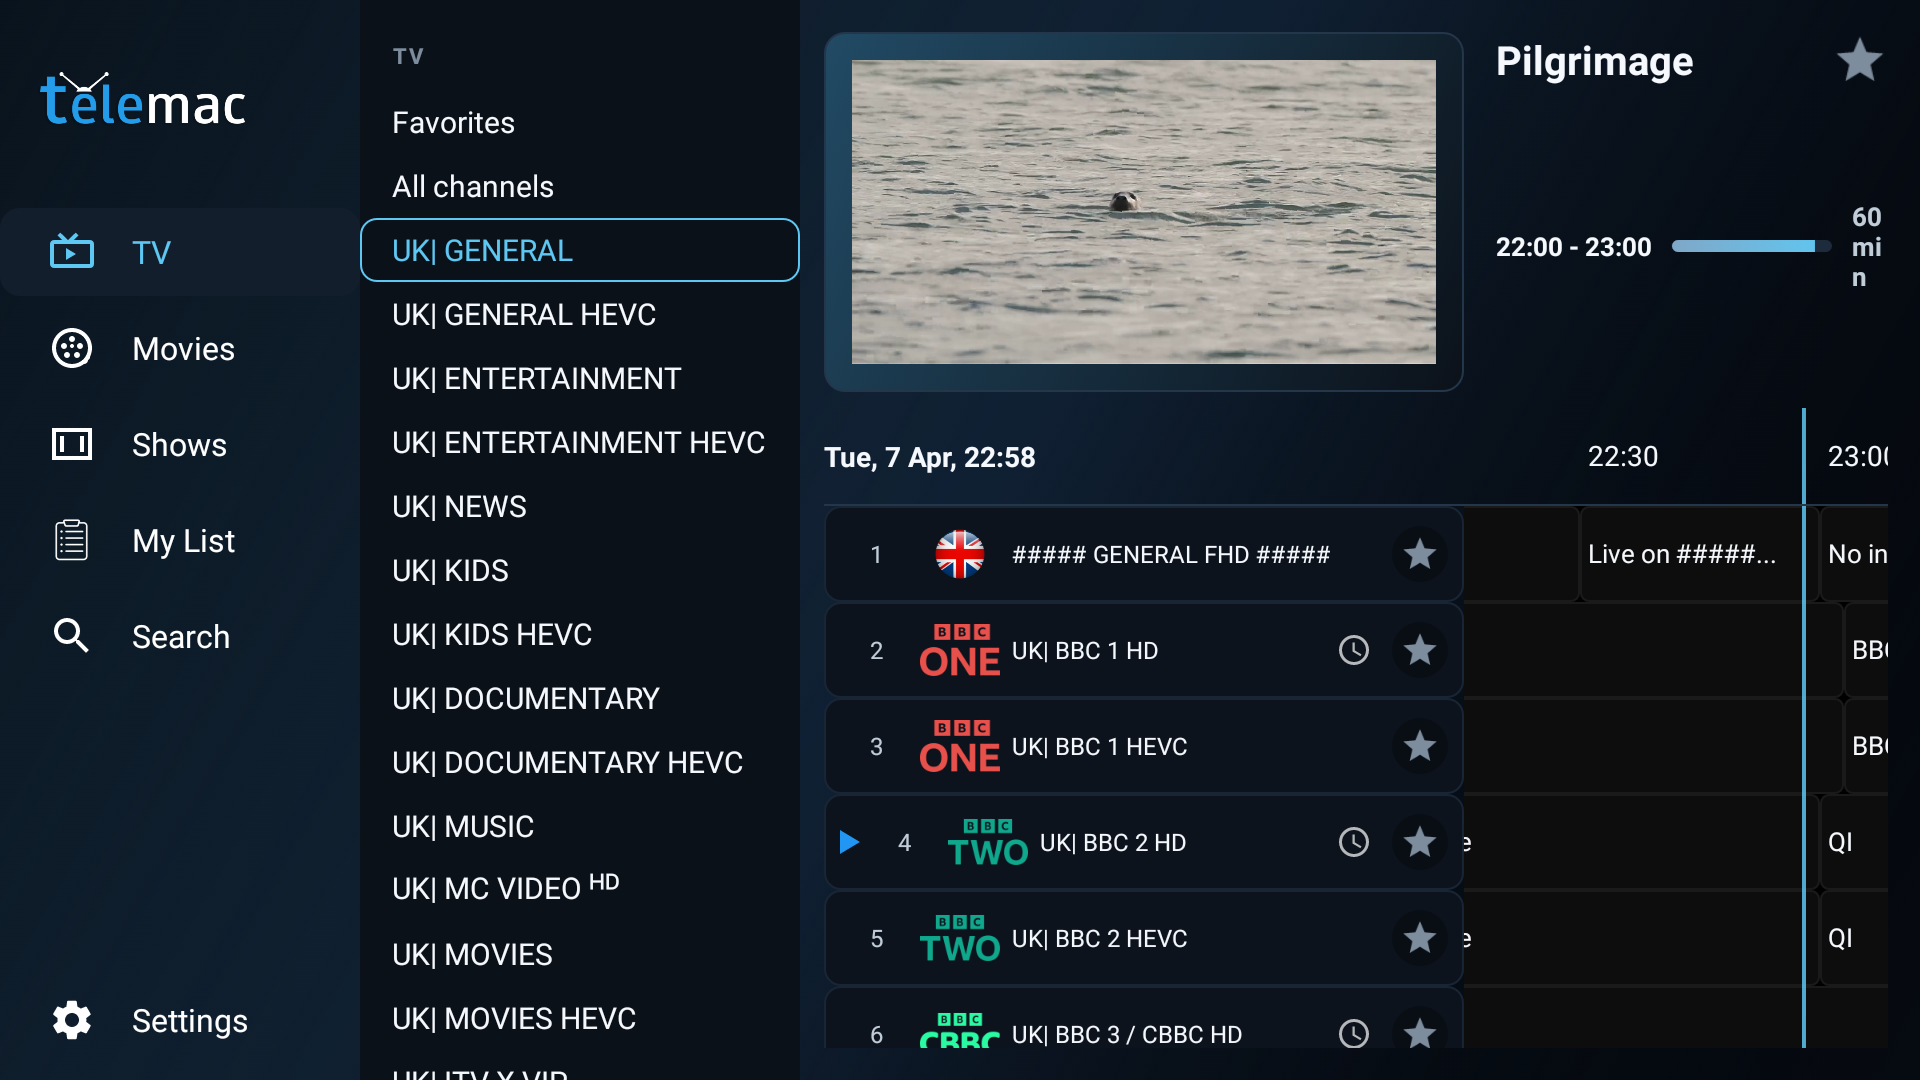Screen dimensions: 1920x1080
Task: Click the Pilgrimage progress bar
Action: 1750,247
